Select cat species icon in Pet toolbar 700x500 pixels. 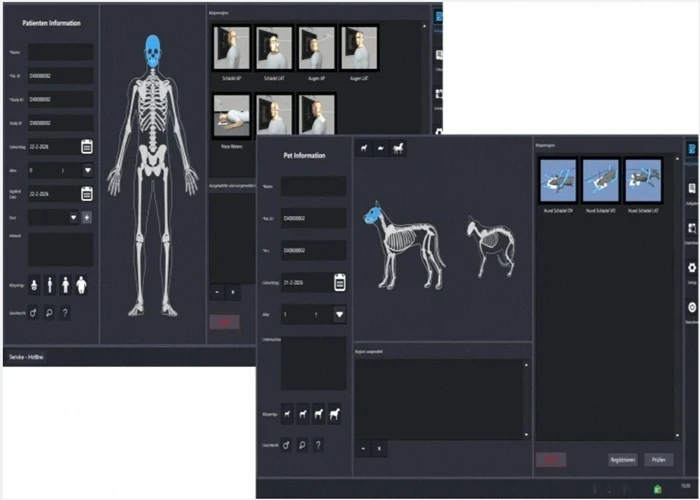(x=380, y=148)
